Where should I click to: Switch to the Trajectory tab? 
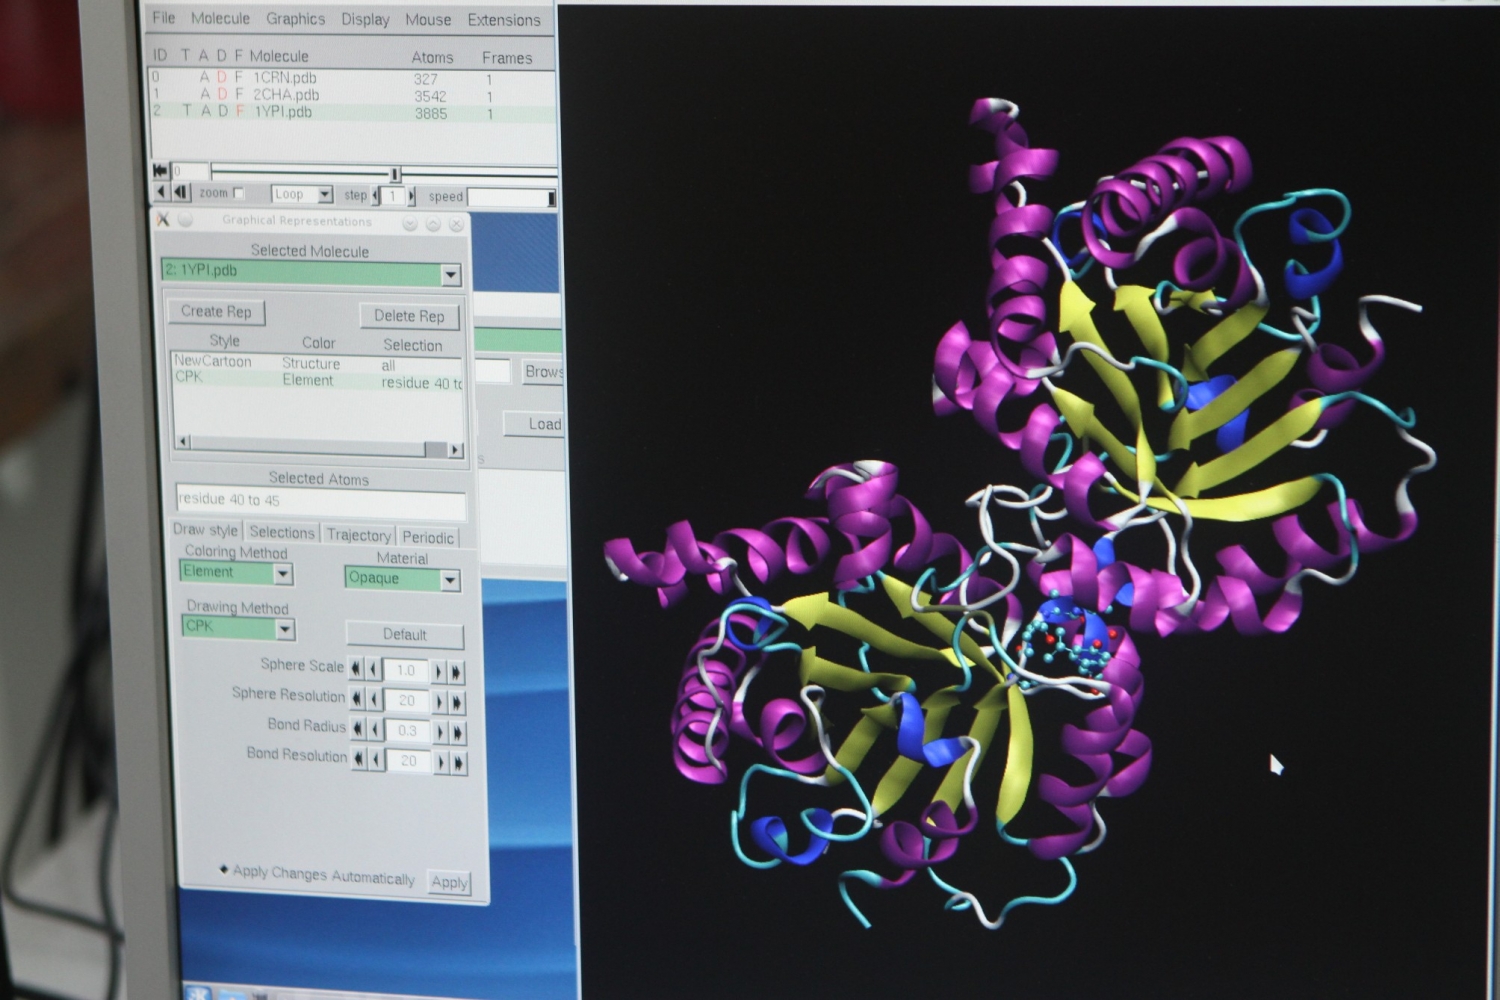coord(358,535)
